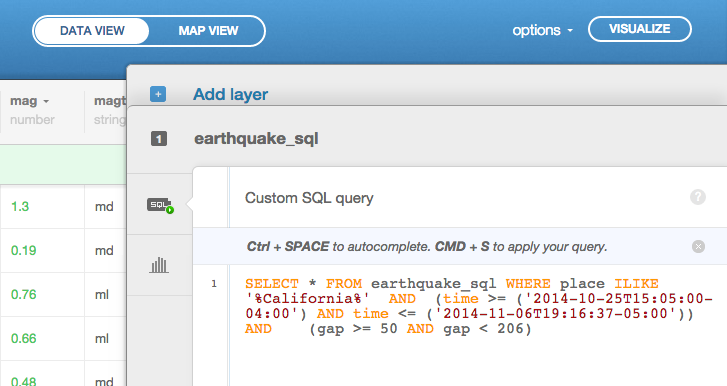Open the SQL editor panel icon
Screen dimensions: 727x386
point(160,205)
